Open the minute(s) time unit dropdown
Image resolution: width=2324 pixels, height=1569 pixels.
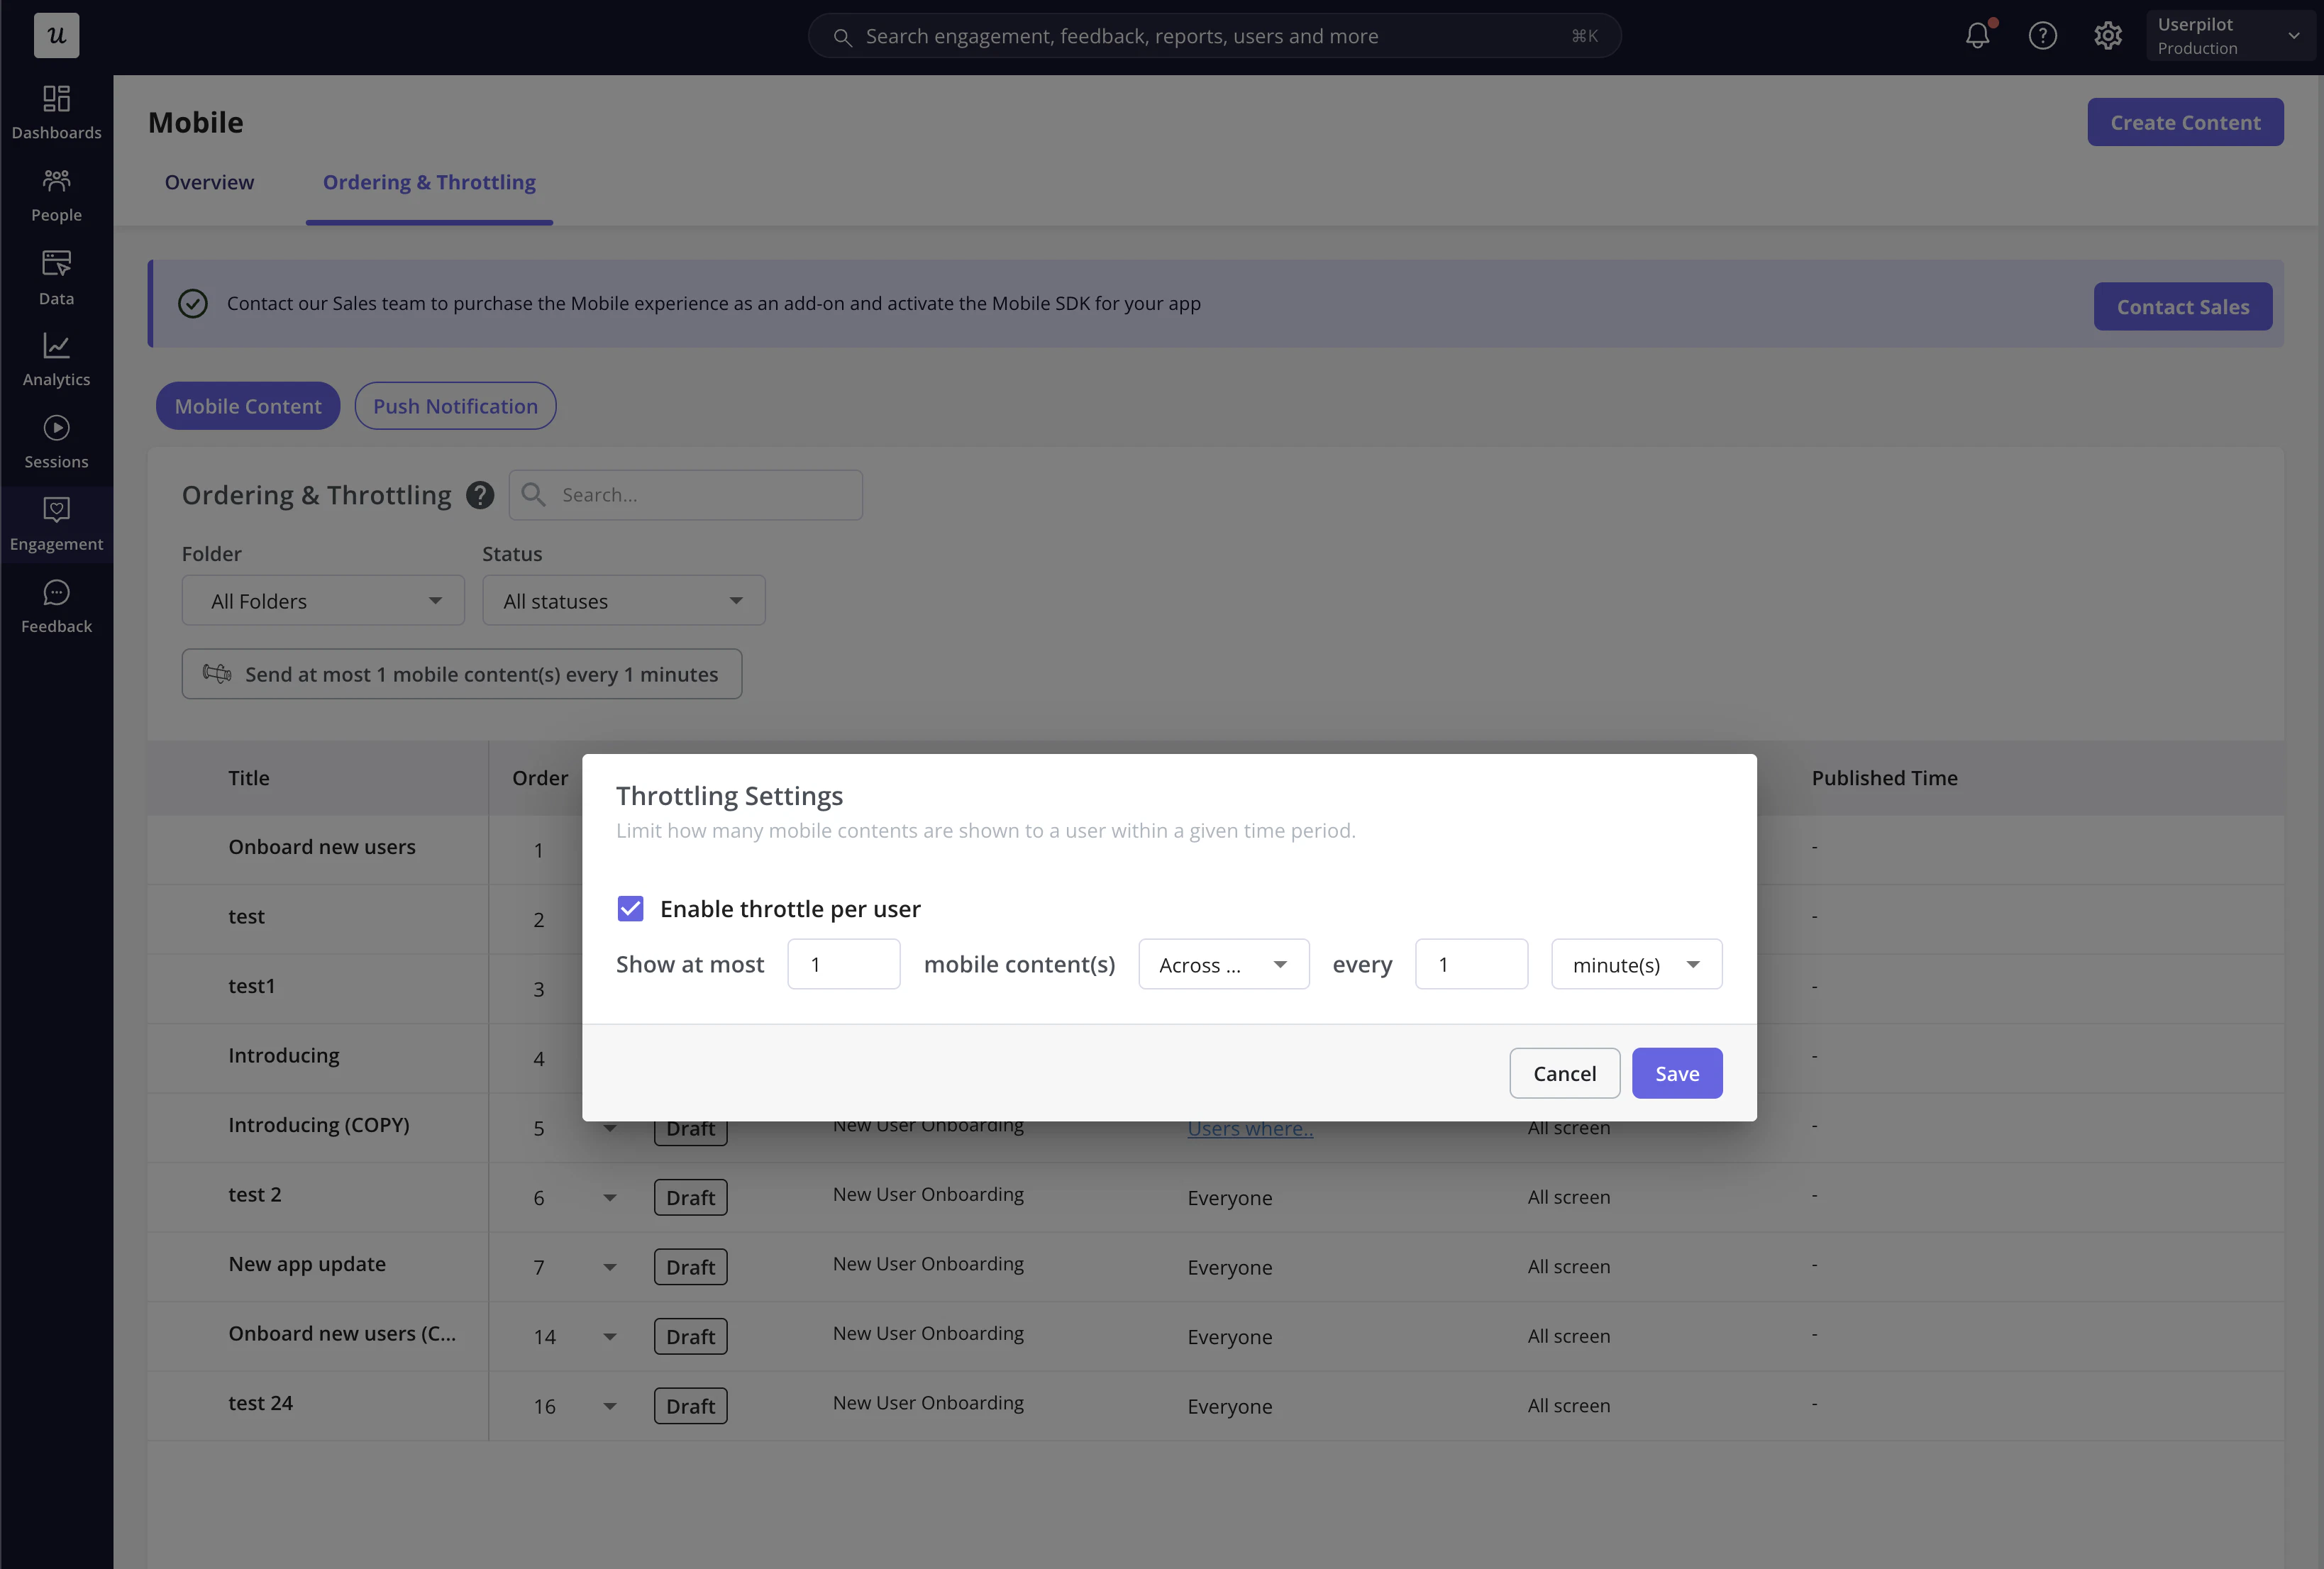[x=1636, y=964]
